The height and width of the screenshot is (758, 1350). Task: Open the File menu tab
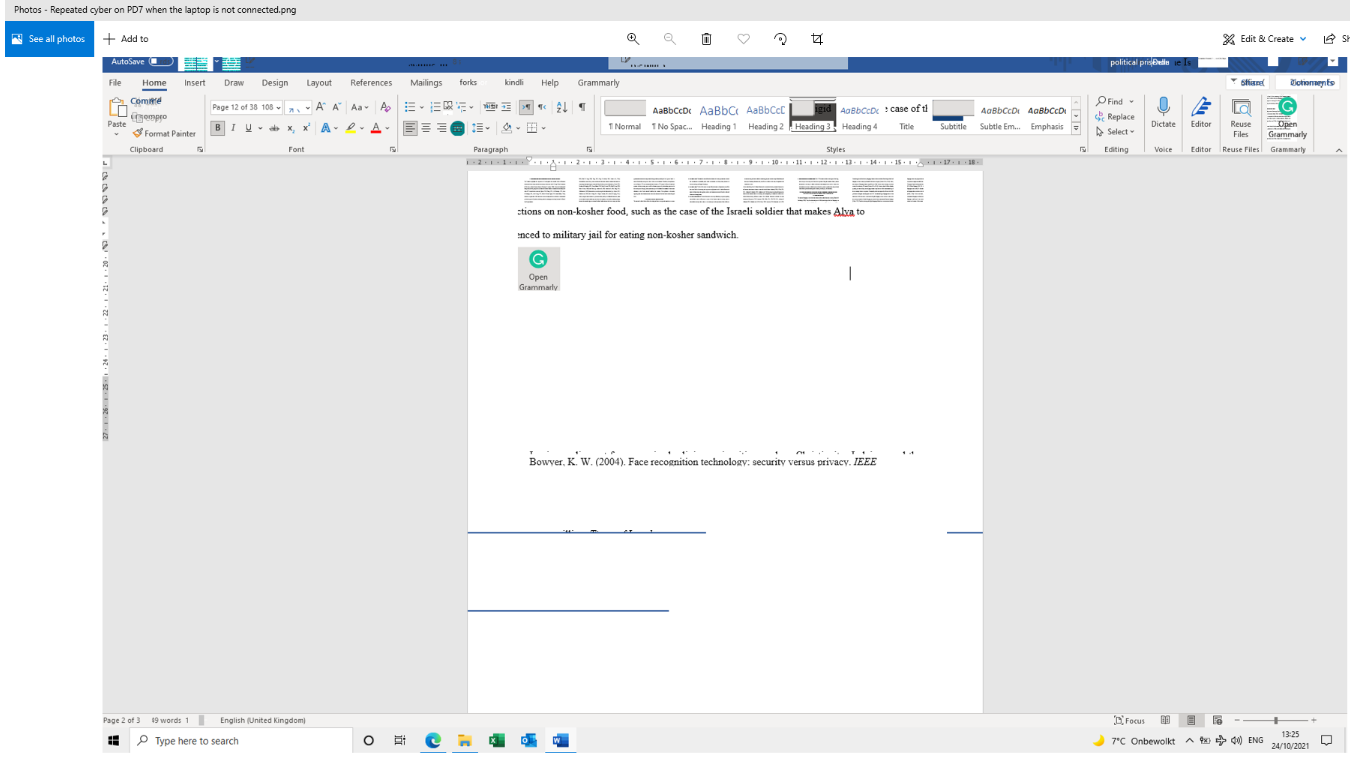point(115,83)
